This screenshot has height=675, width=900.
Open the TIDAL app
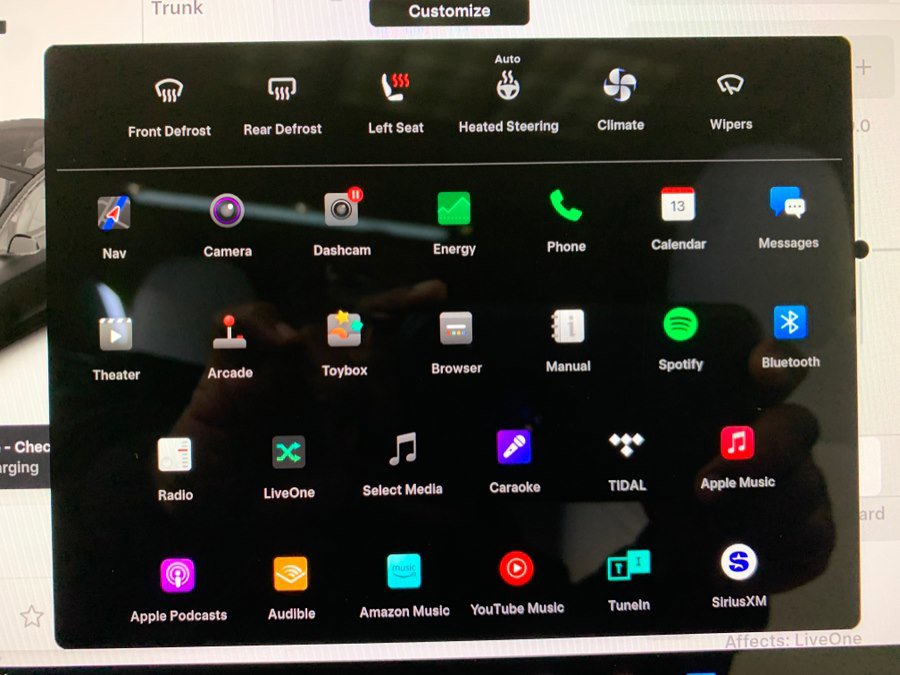(x=626, y=445)
